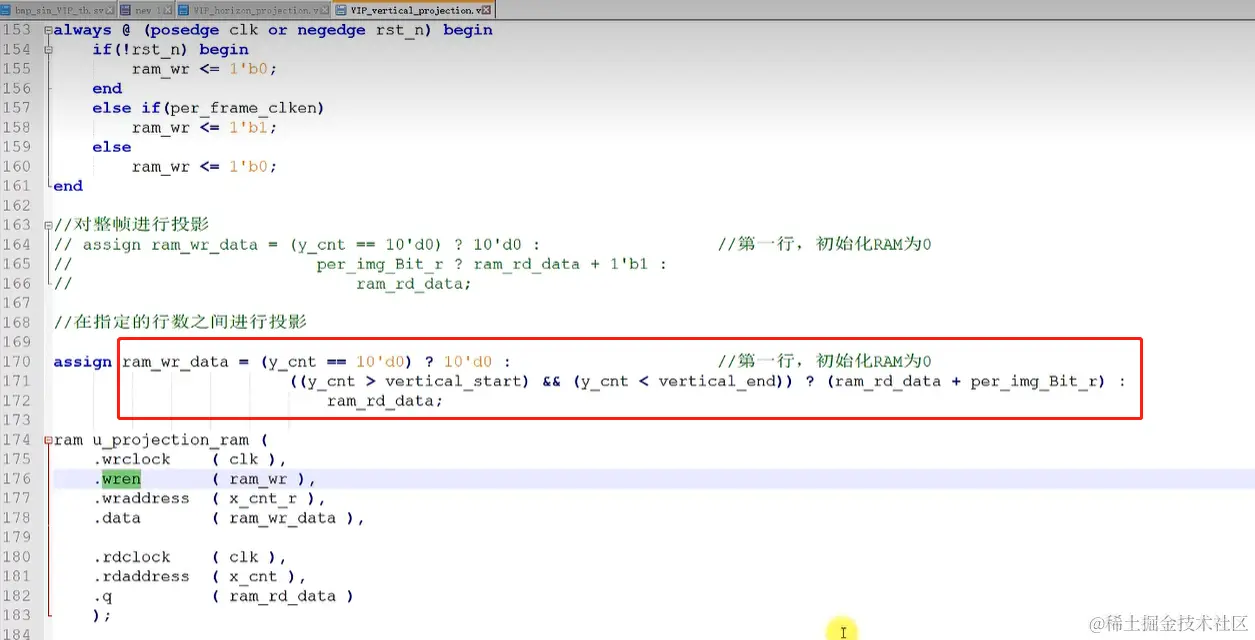Viewport: 1255px width, 640px height.
Task: Click 'ram_rd_data;' on line 172
Action: point(385,401)
